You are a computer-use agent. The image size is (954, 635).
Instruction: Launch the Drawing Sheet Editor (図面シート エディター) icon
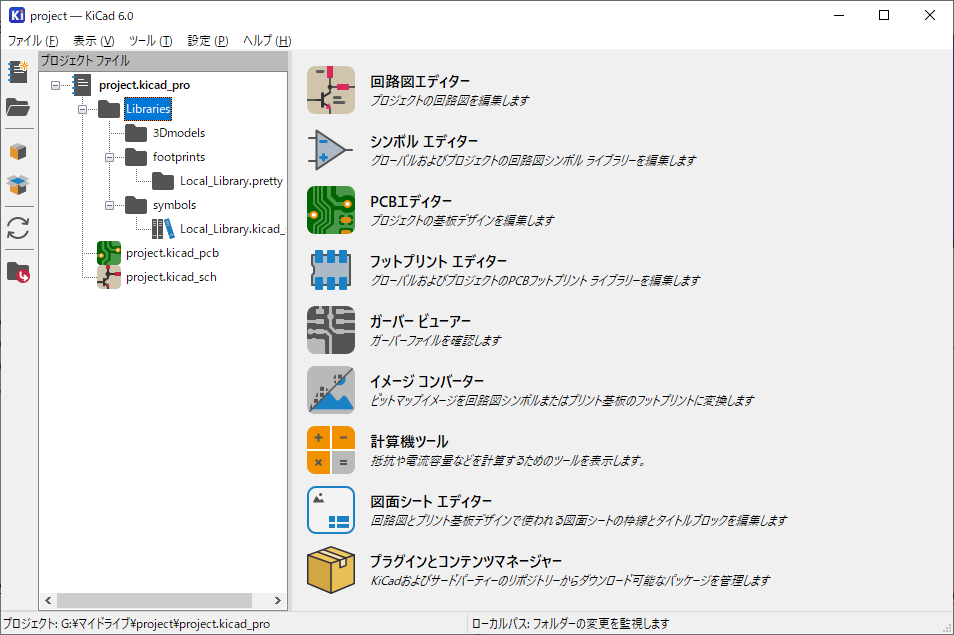331,510
